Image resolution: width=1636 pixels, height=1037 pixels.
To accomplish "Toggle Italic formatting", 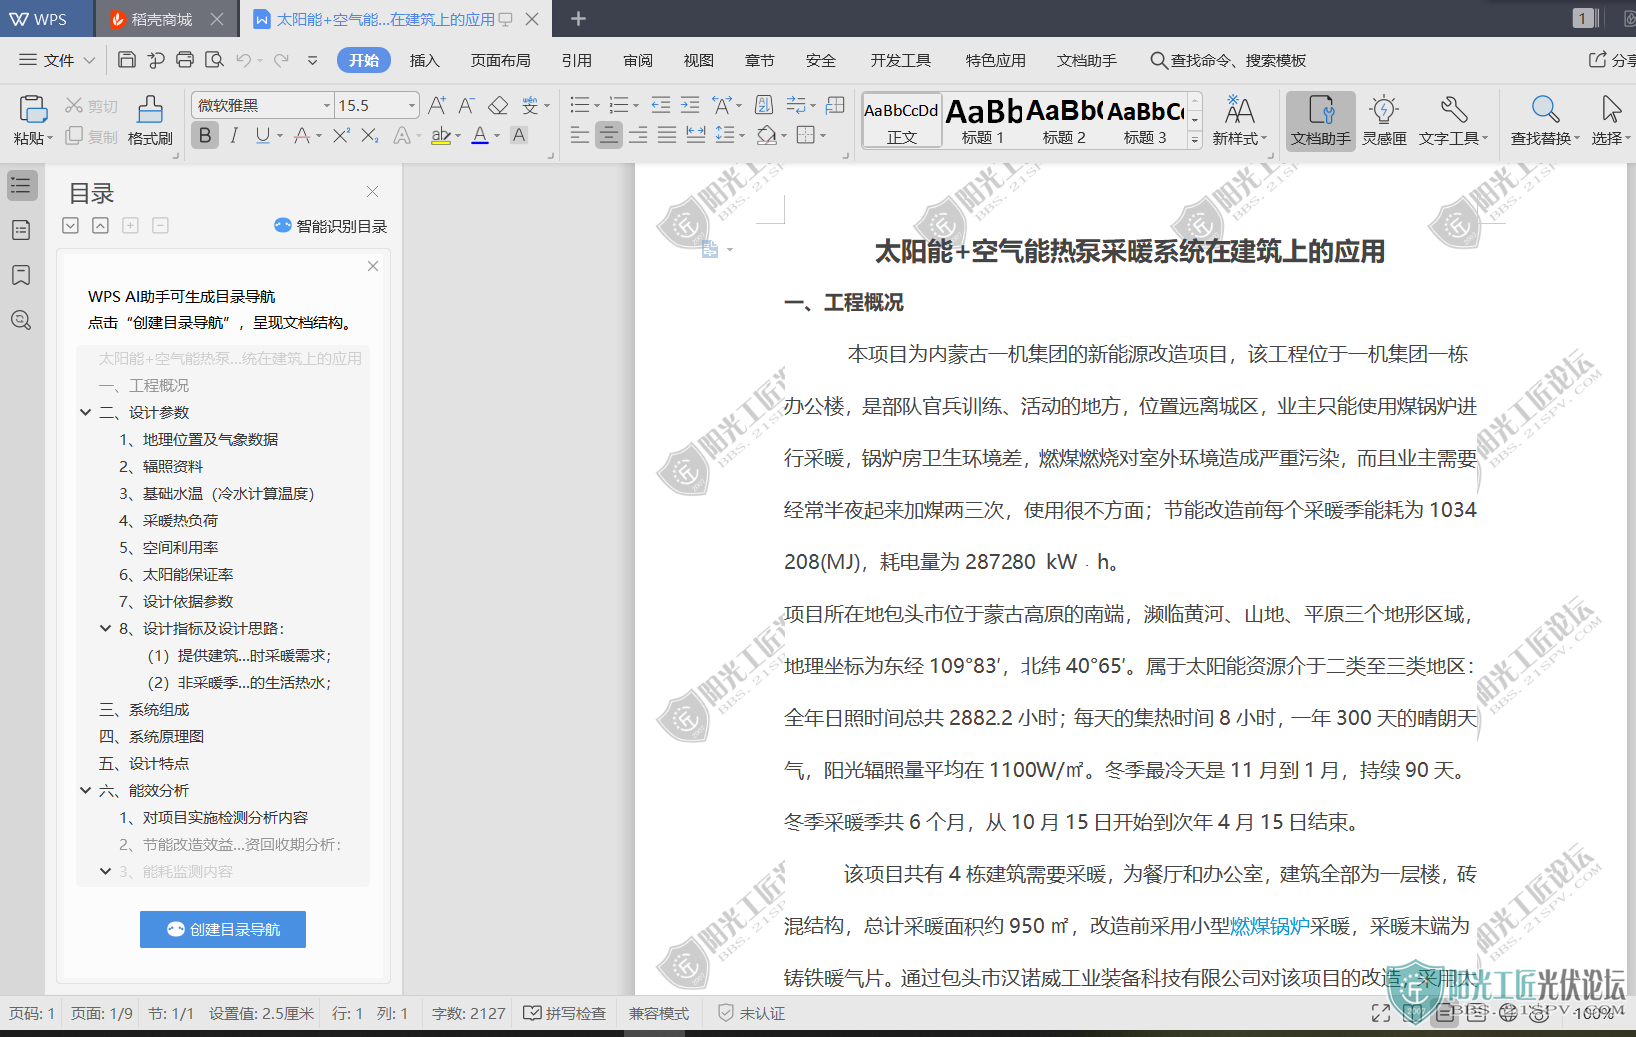I will coord(234,135).
